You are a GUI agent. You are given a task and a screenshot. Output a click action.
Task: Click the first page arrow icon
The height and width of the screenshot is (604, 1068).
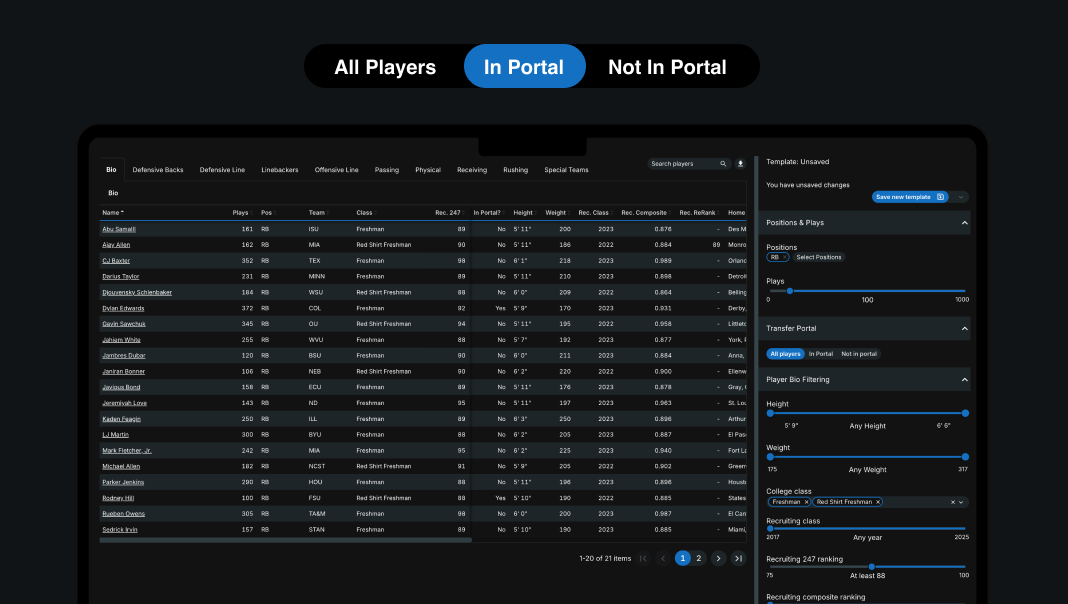tap(644, 558)
